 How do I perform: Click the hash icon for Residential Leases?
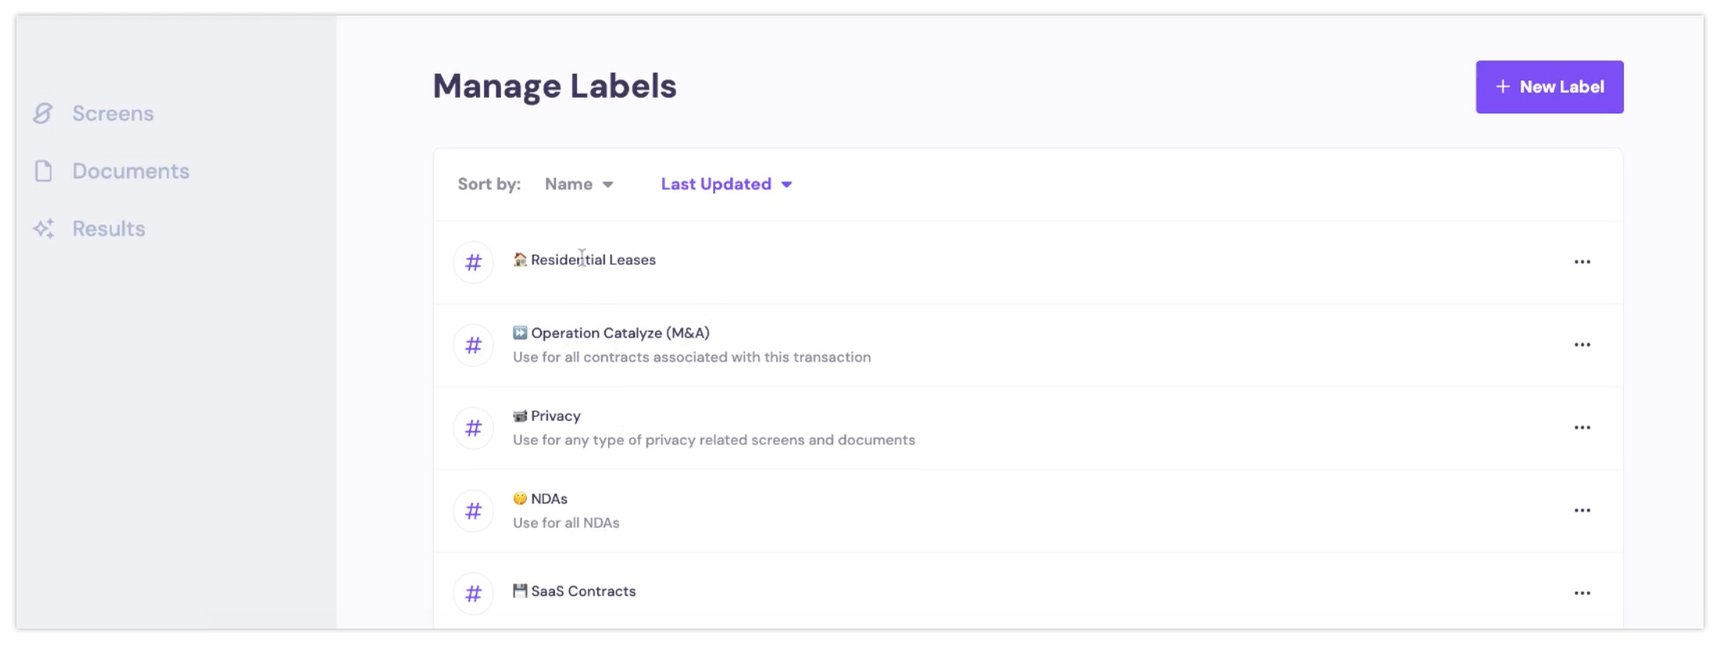click(x=473, y=263)
